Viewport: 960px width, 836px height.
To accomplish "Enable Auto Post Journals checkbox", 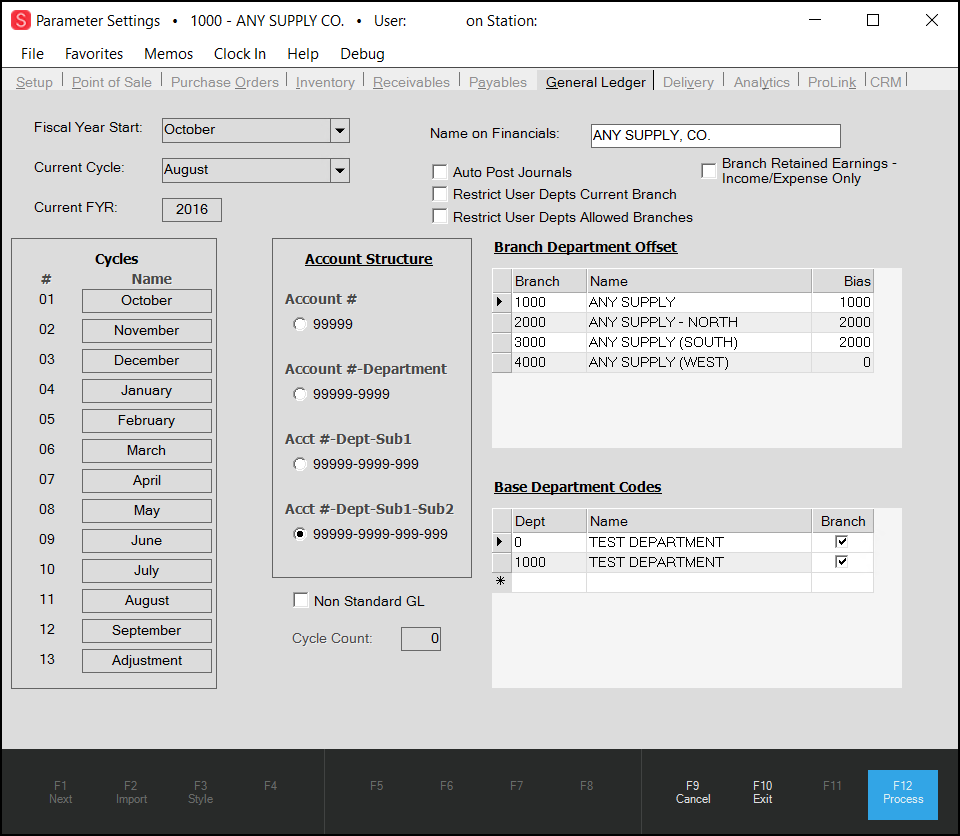I will 440,172.
